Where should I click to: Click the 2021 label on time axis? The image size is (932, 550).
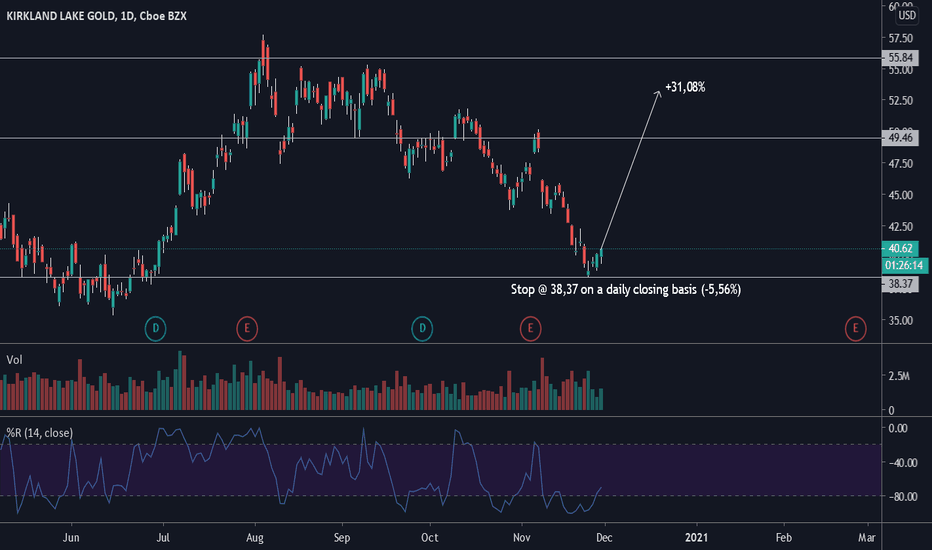click(x=696, y=538)
